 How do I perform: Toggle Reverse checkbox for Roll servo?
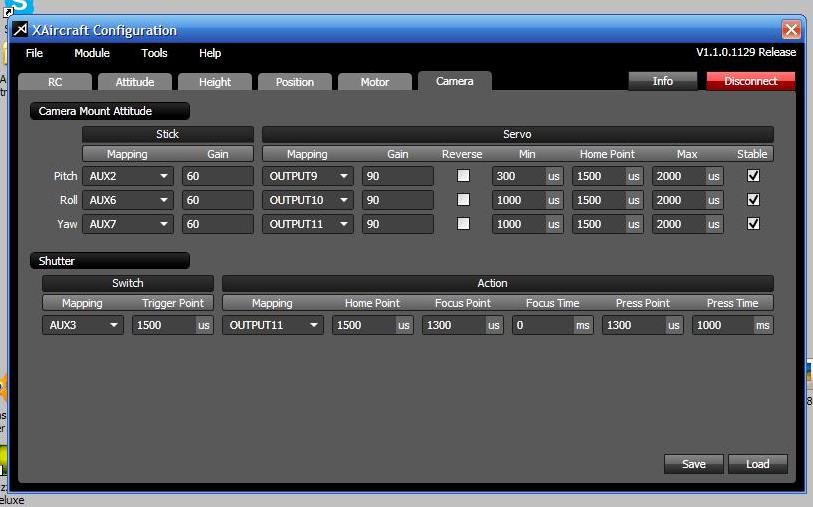click(462, 200)
